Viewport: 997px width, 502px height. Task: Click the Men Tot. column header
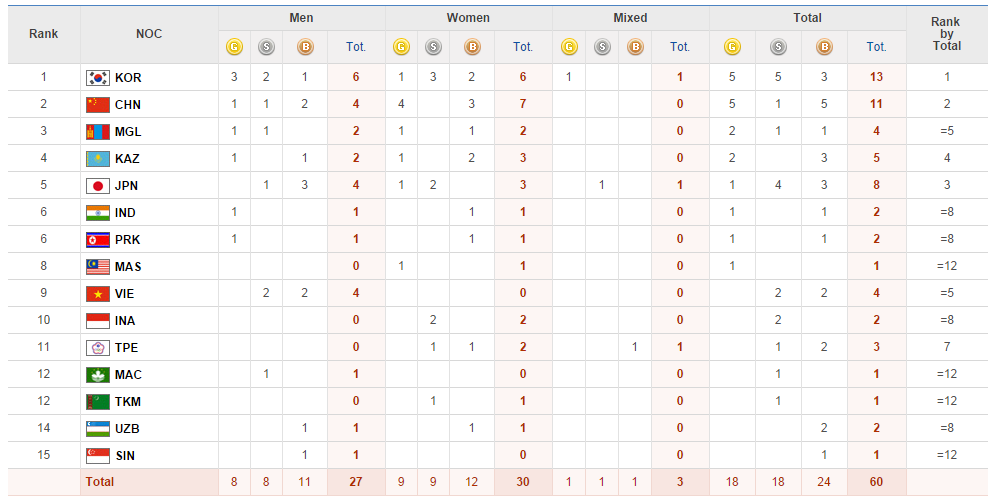(356, 46)
